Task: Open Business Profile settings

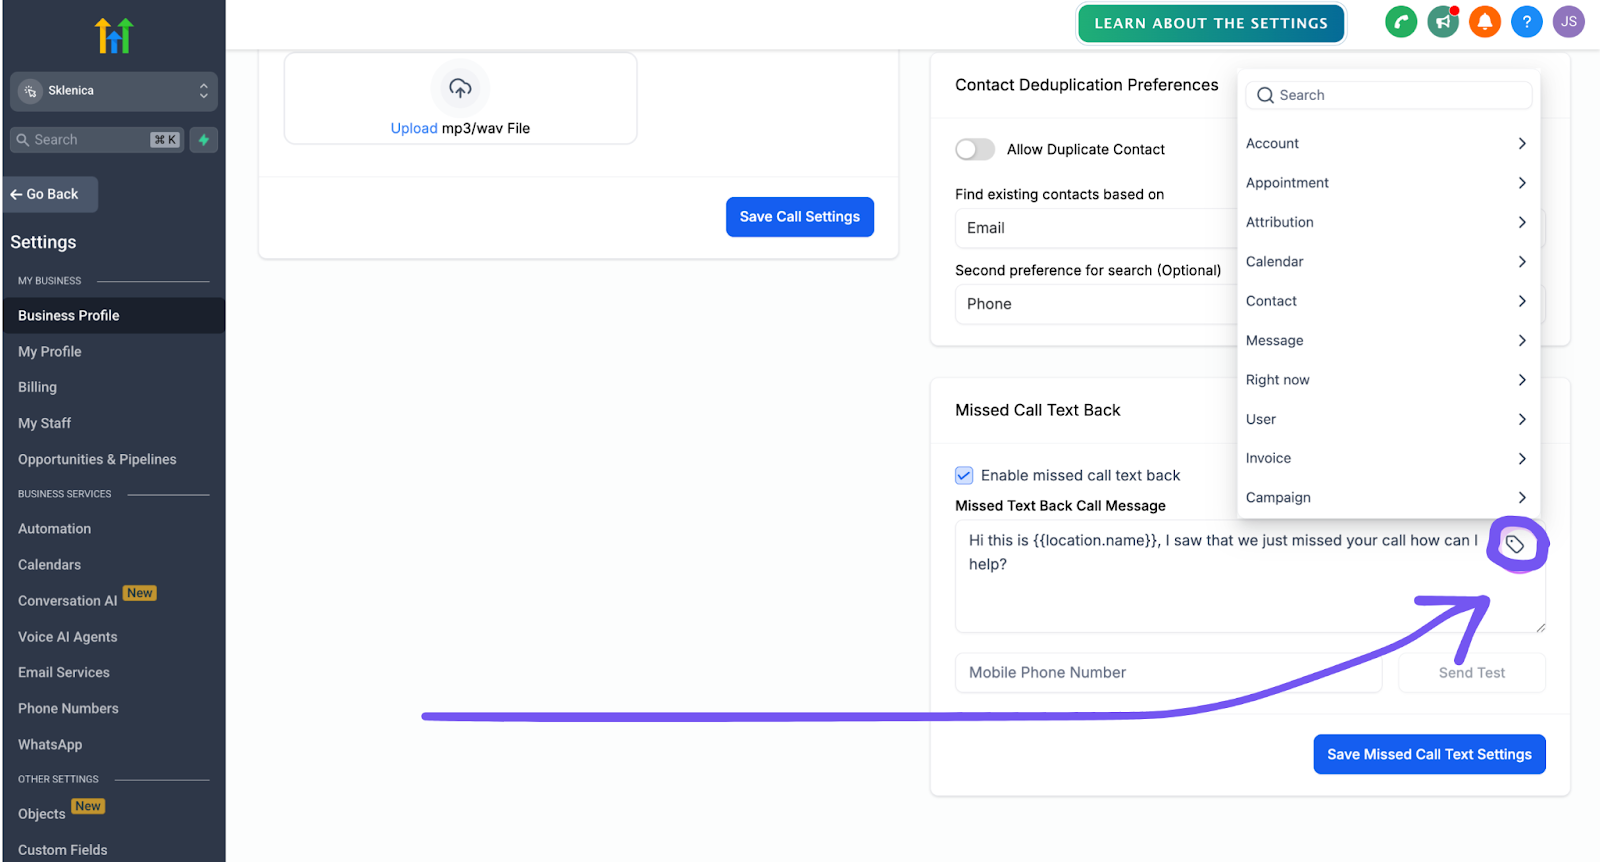Action: 113,315
